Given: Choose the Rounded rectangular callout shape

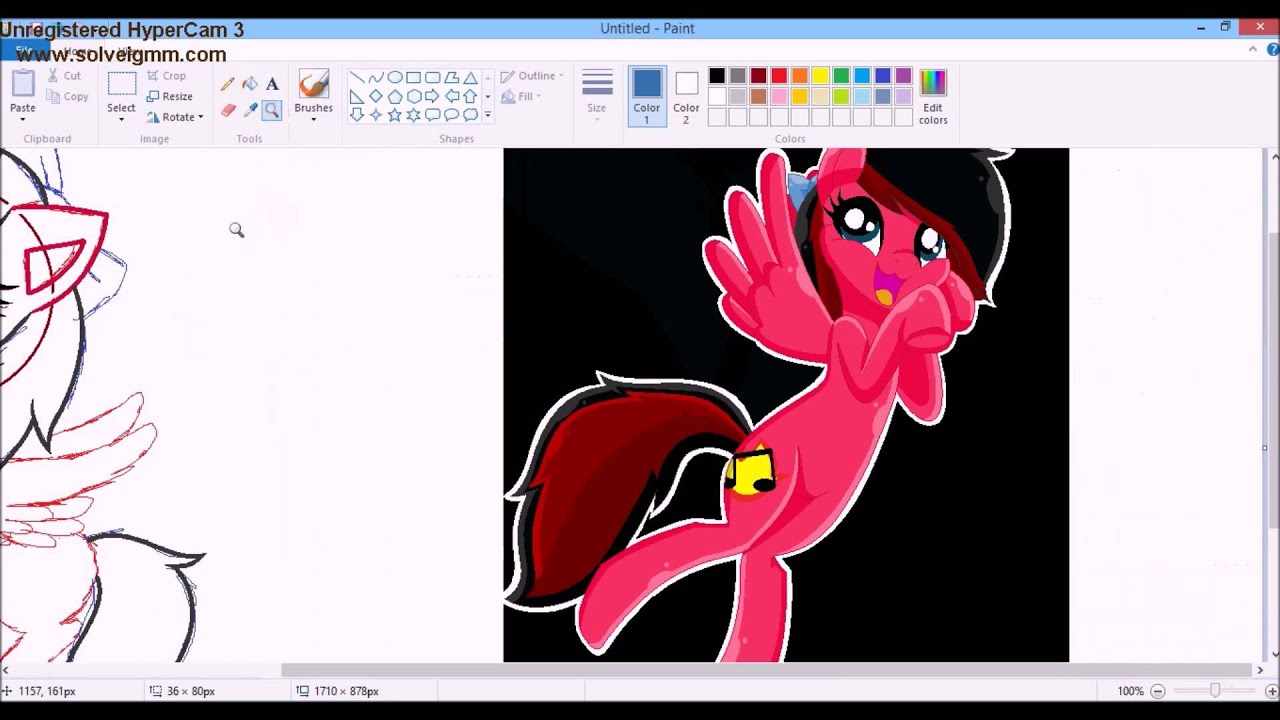Looking at the screenshot, I should [432, 115].
